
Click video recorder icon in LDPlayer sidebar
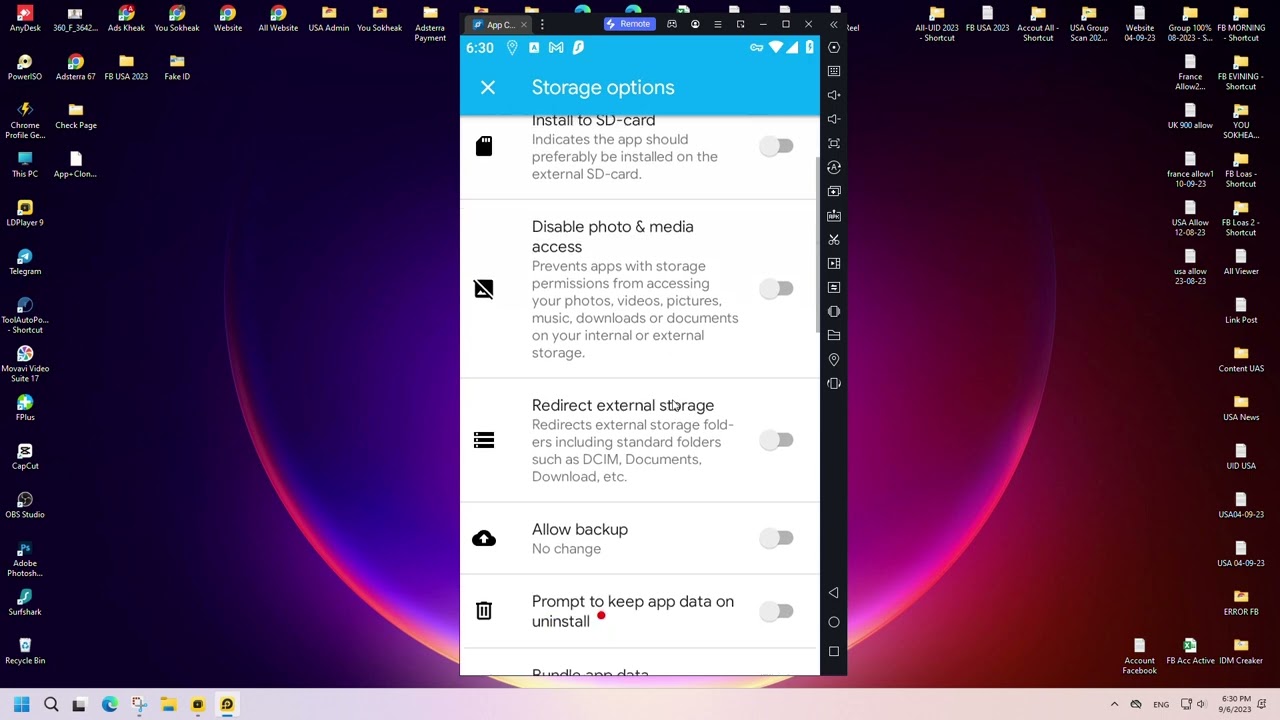click(834, 263)
